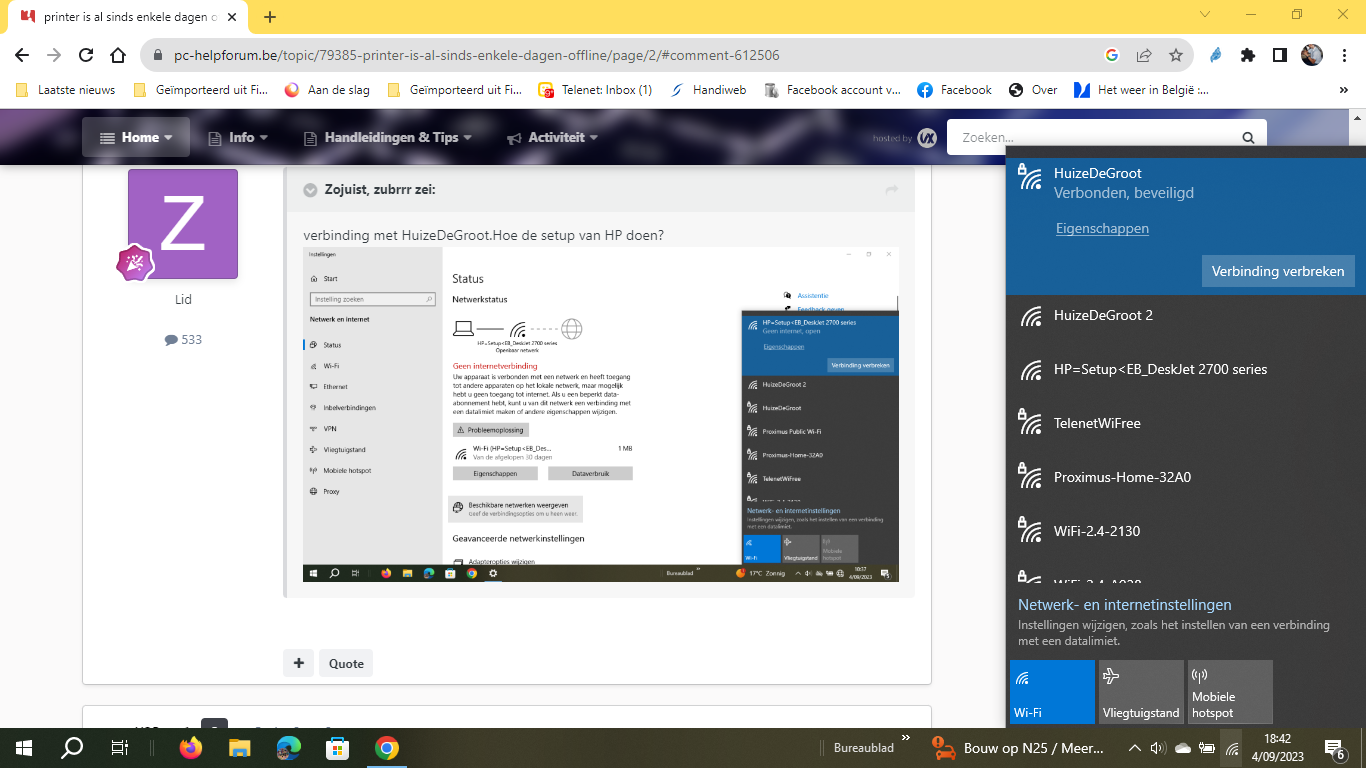Open Eigenschappen link for HuizeDeGroot
The image size is (1366, 768).
tap(1102, 228)
